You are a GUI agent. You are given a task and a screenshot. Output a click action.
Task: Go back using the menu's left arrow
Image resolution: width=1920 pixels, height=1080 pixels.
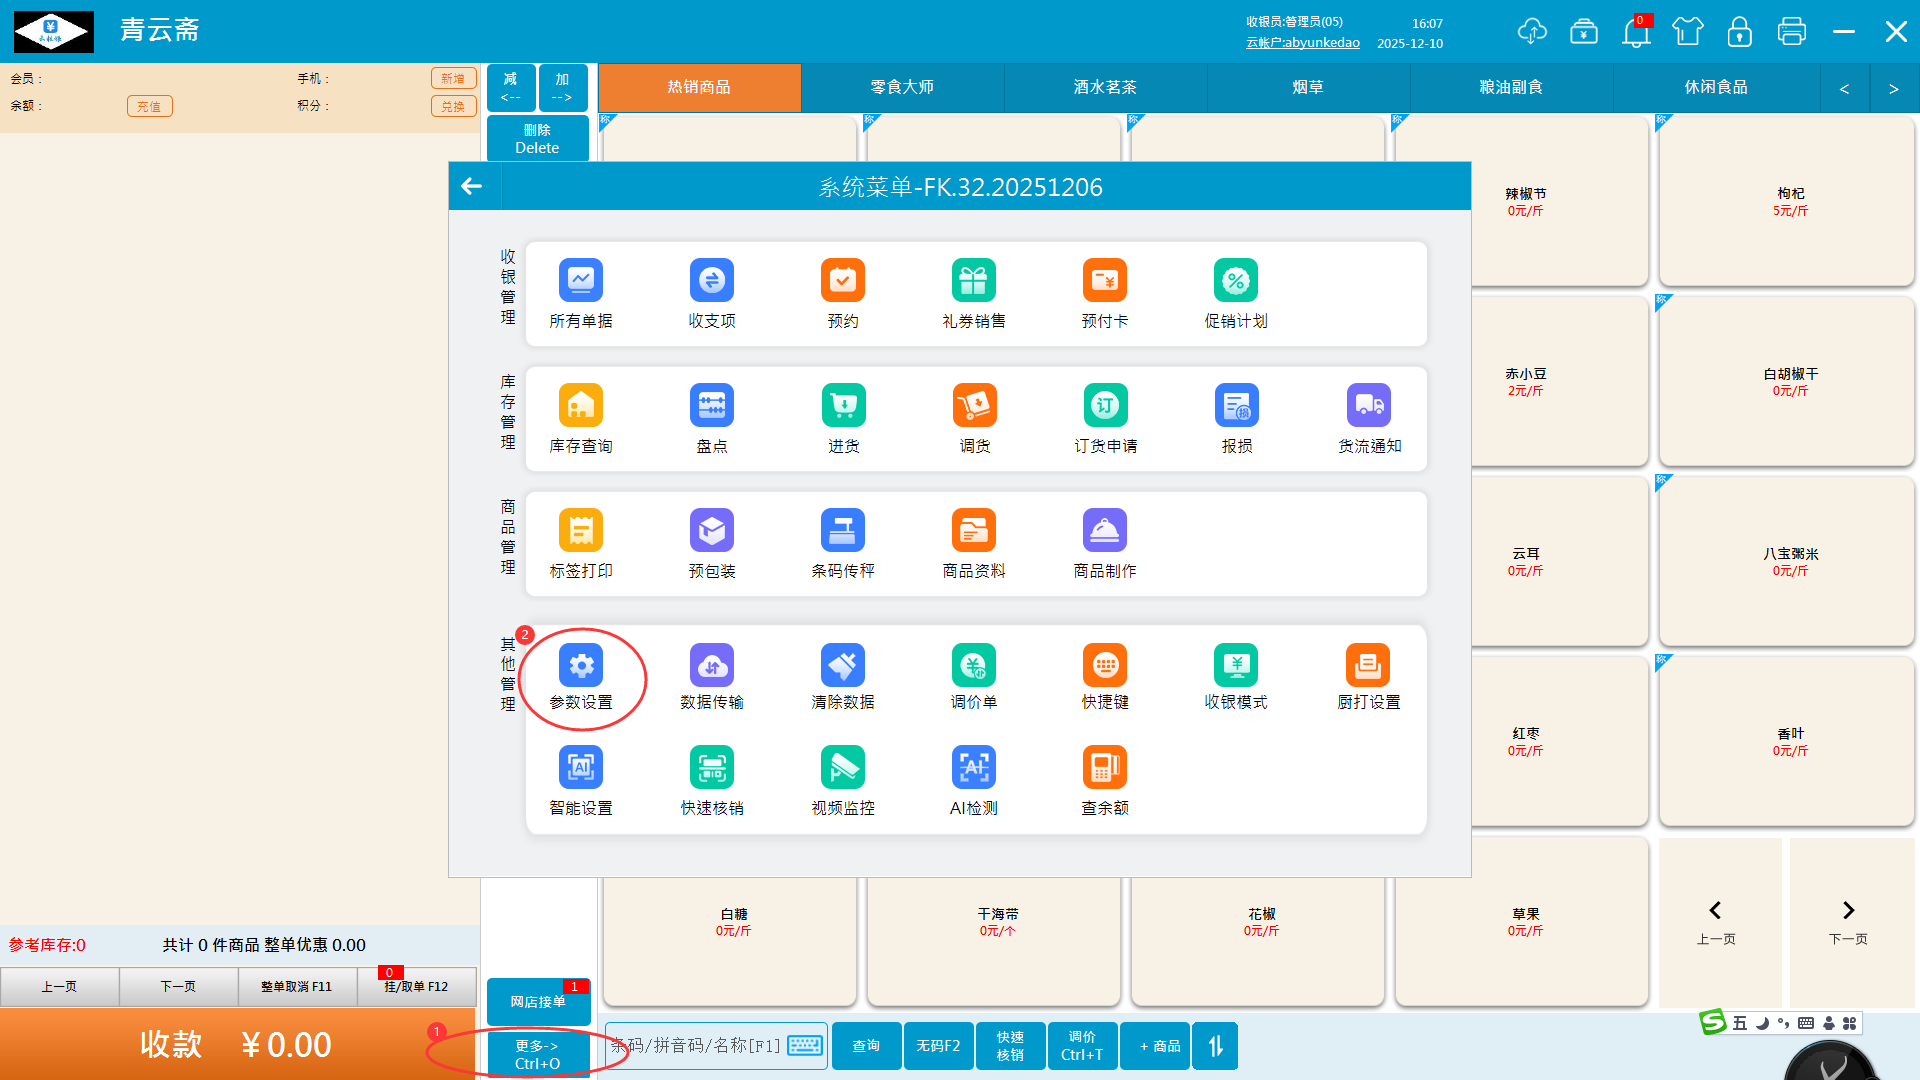472,186
